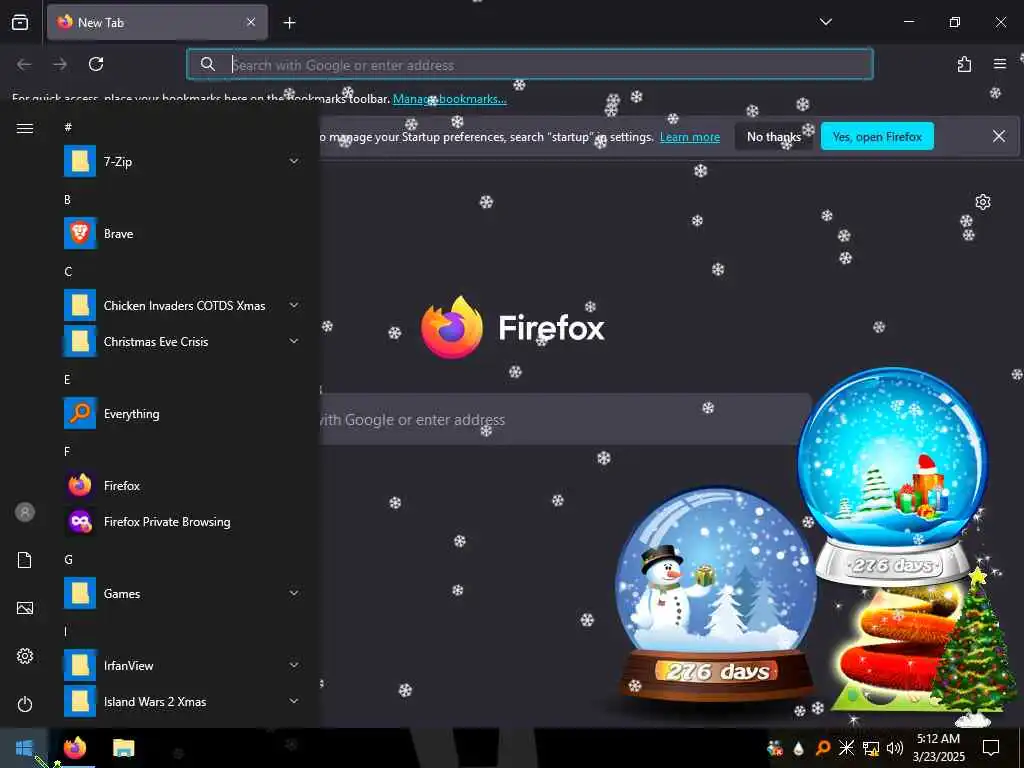Click the colorful ornaments tray icon
This screenshot has width=1024, height=768.
coord(775,748)
